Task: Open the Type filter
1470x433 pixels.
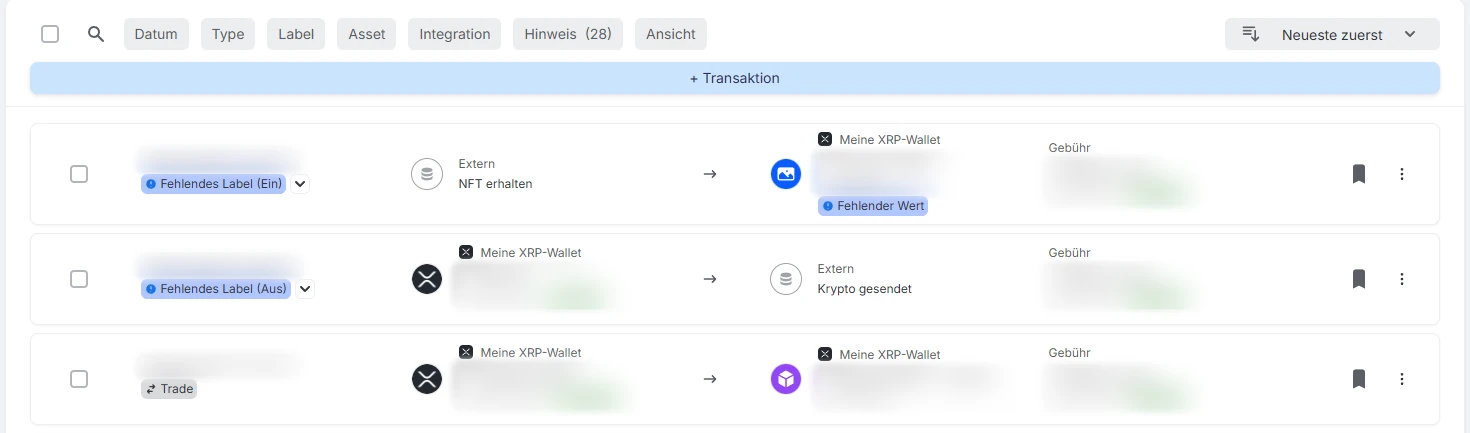Action: pyautogui.click(x=228, y=34)
